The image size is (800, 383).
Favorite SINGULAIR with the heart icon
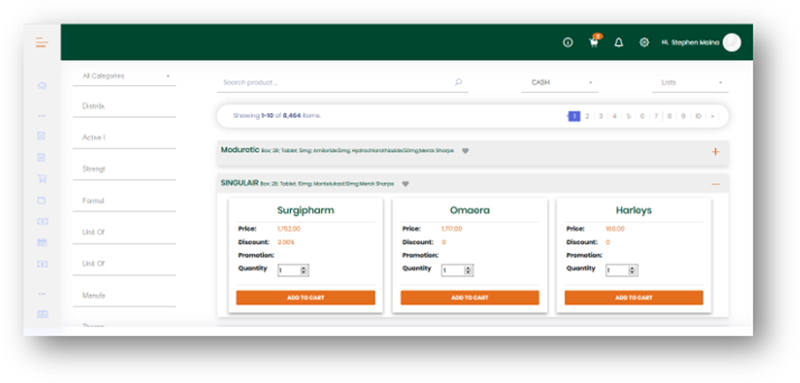tap(406, 184)
